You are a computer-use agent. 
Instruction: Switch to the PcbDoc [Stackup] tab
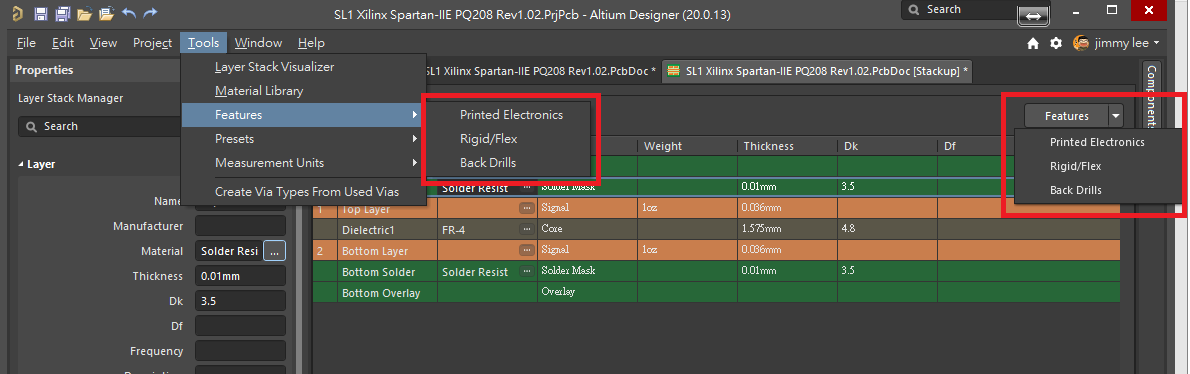[817, 71]
